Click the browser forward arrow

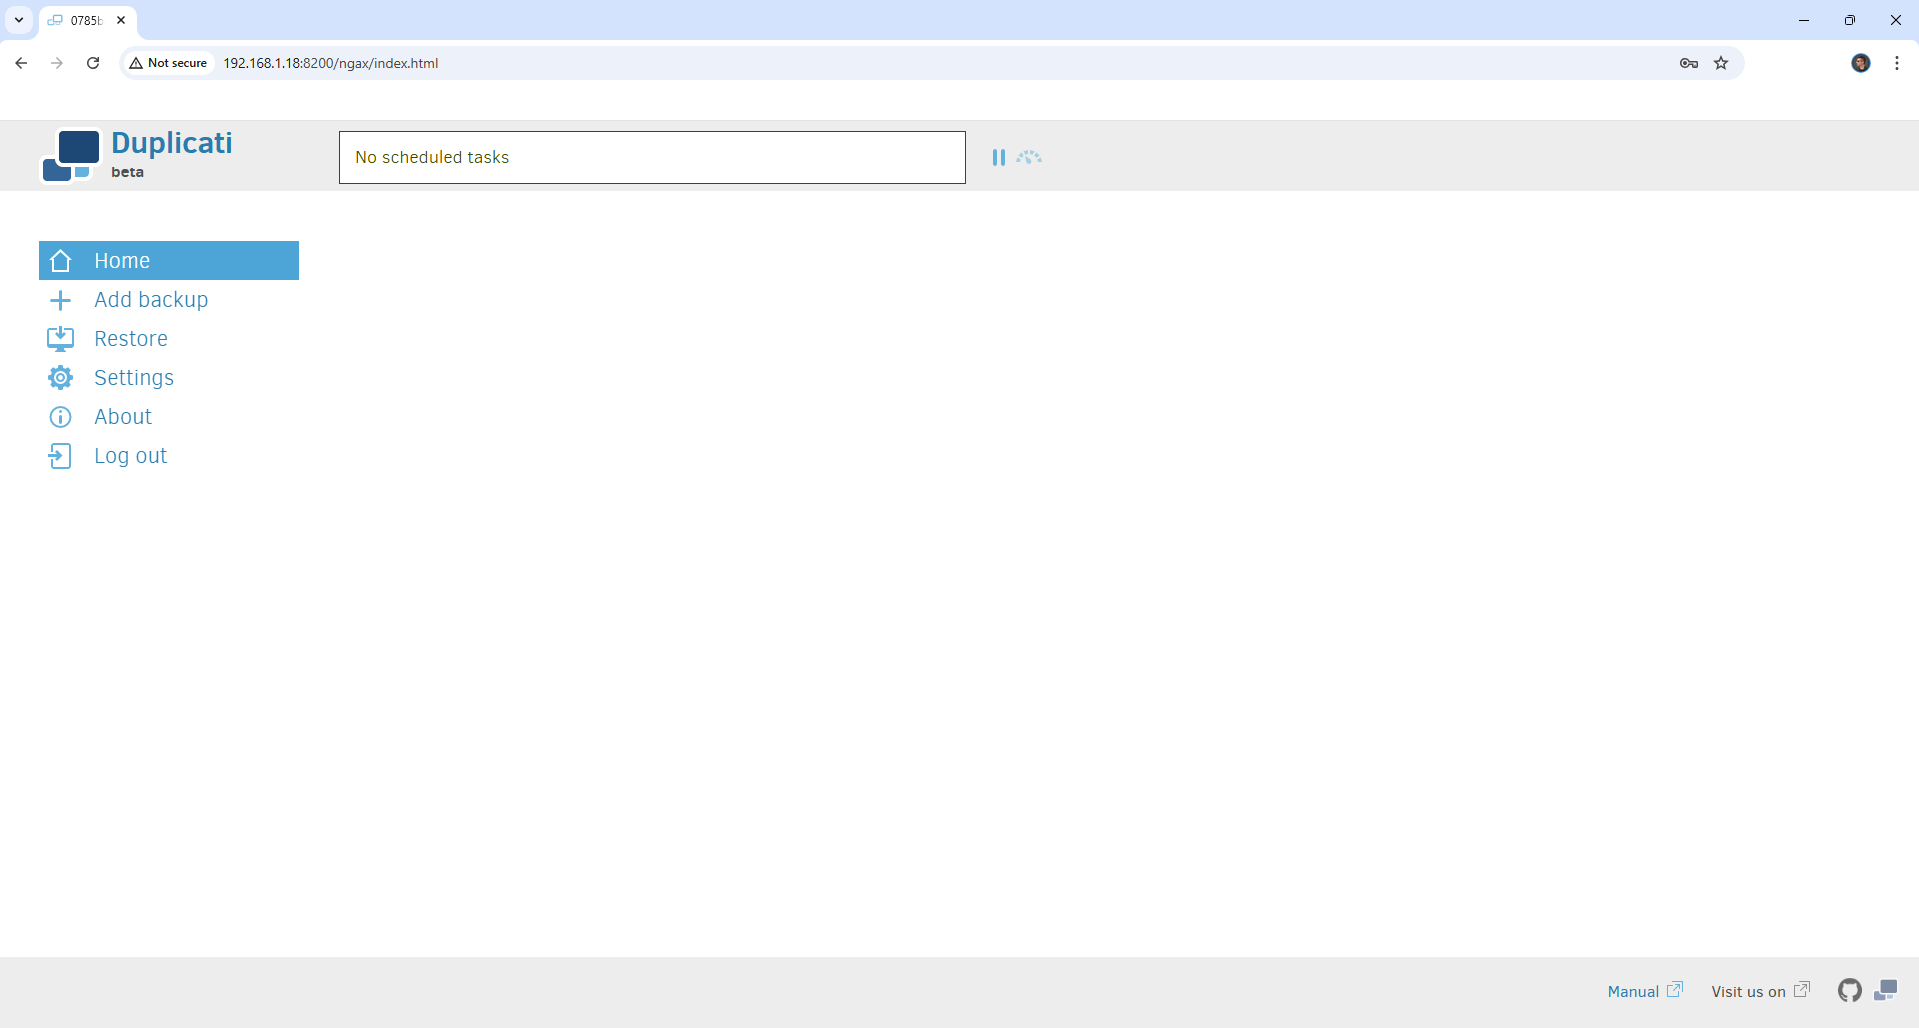(57, 63)
